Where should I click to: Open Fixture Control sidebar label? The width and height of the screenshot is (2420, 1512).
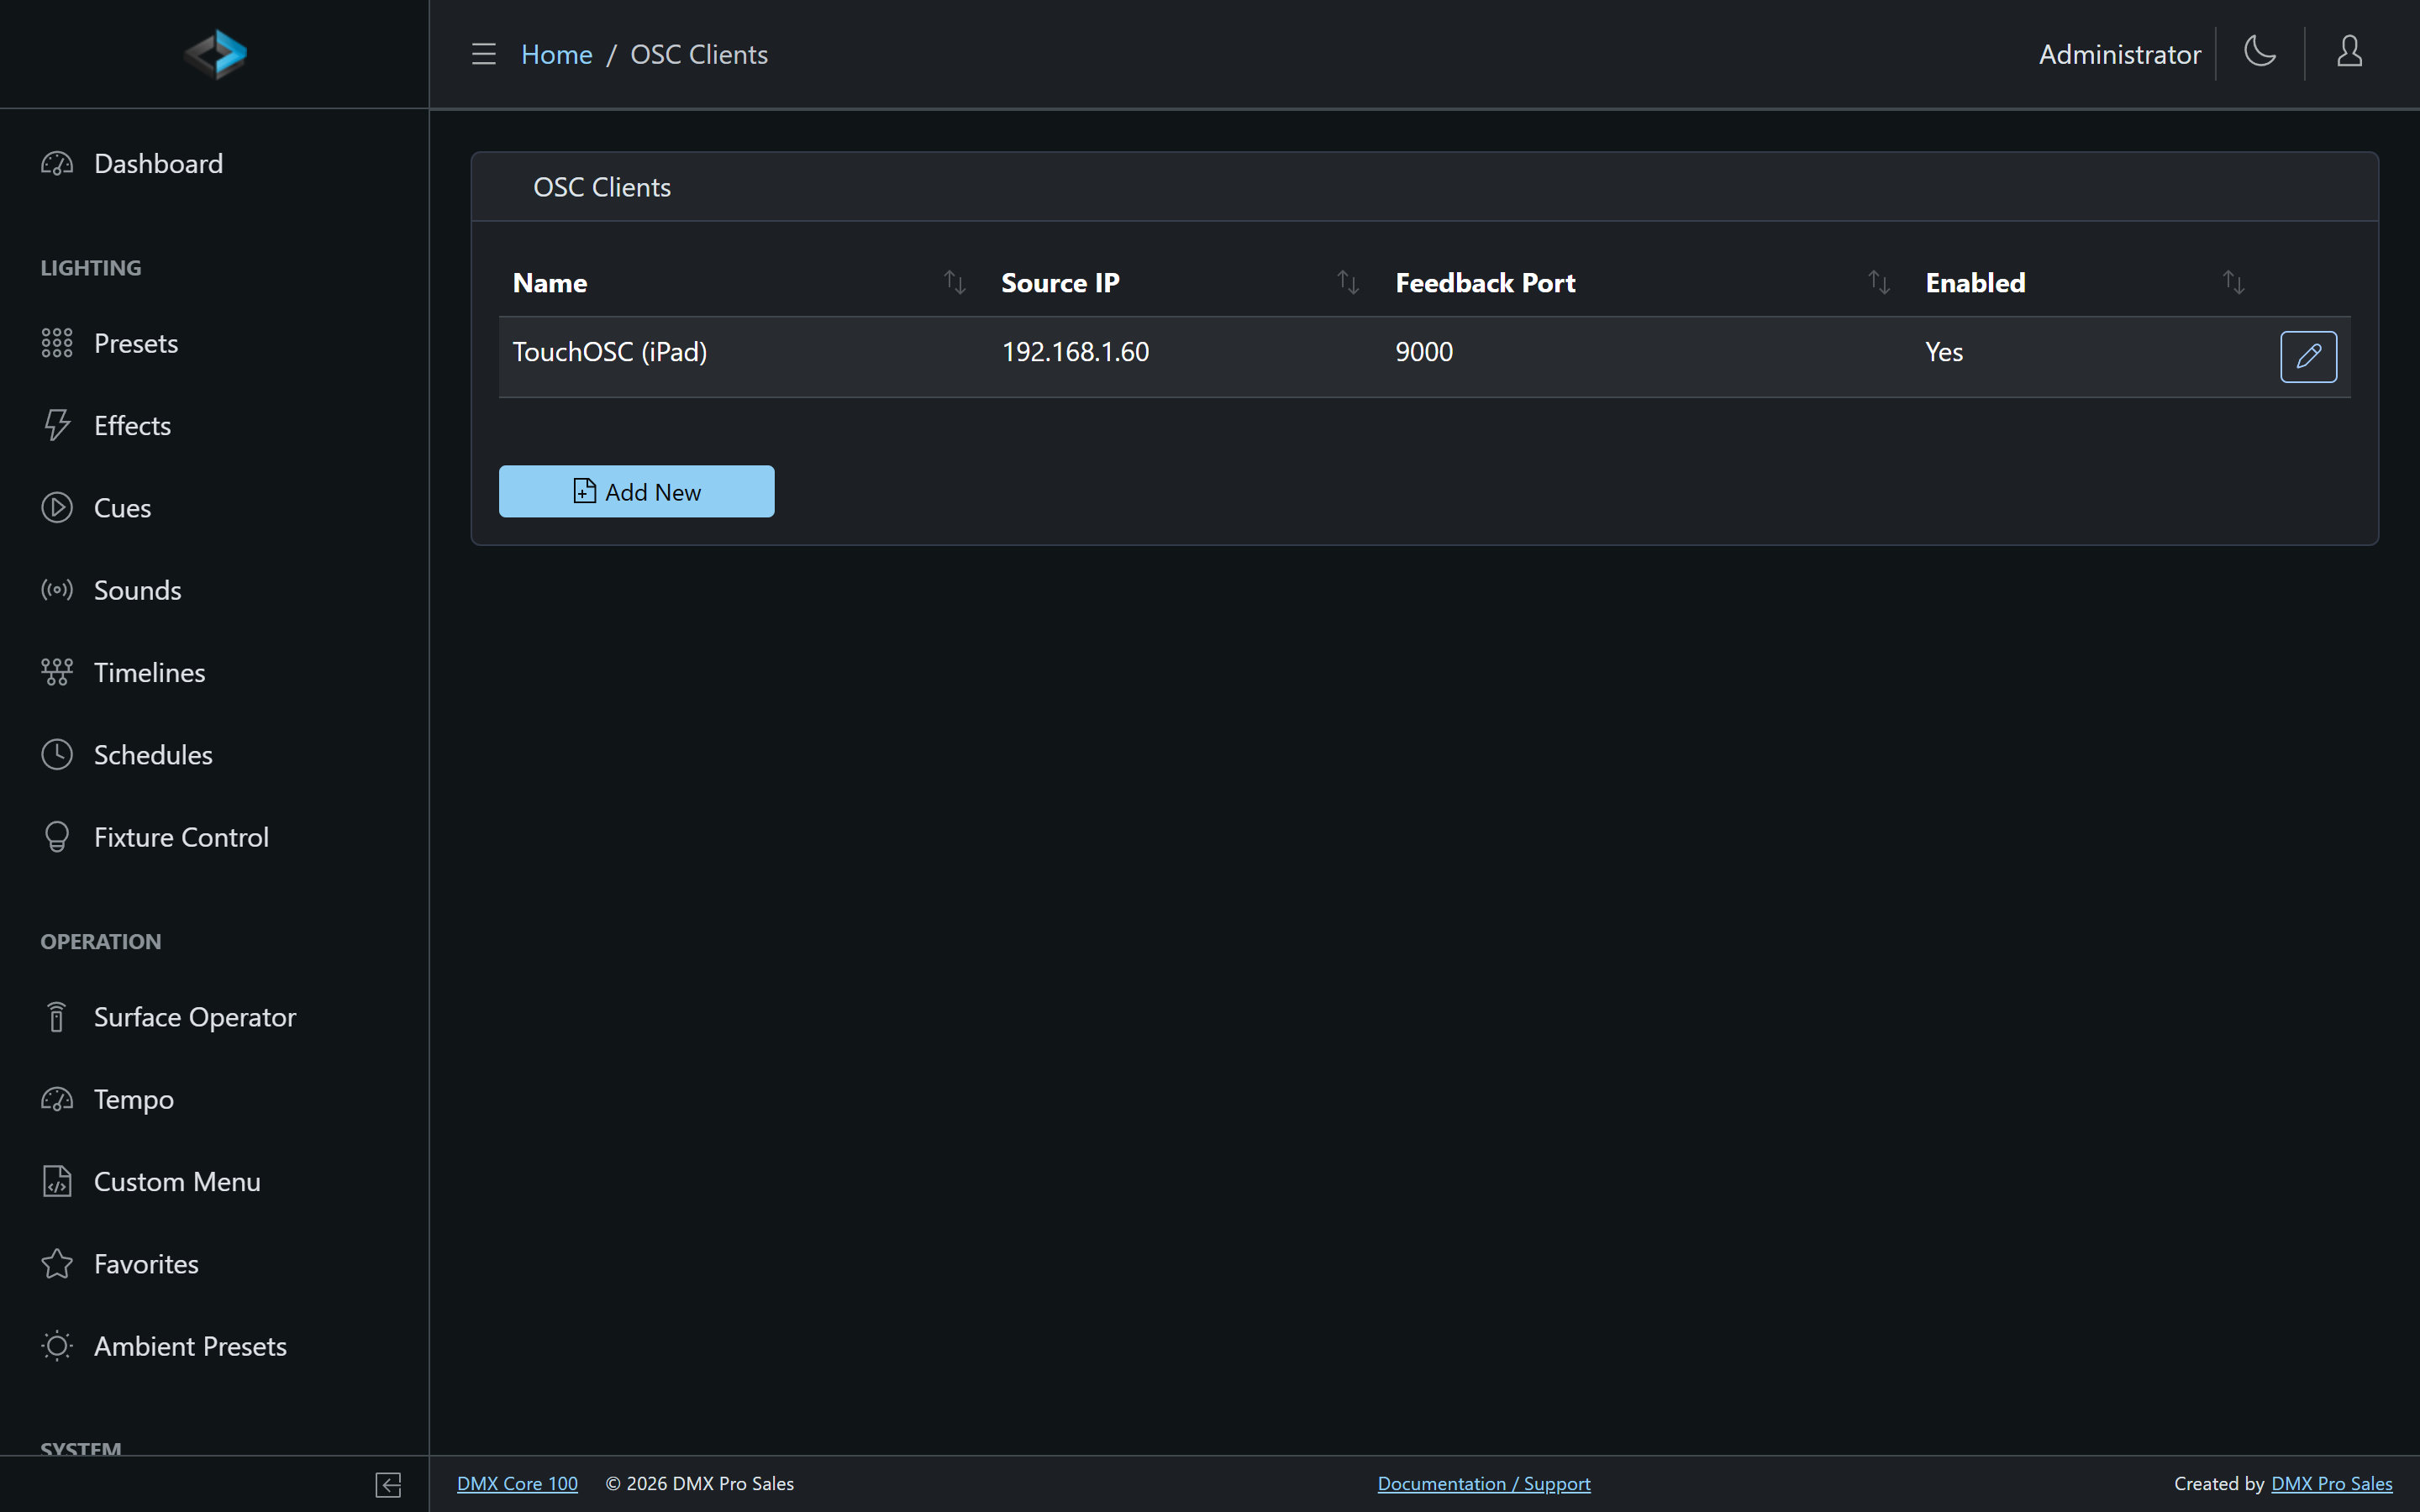(181, 837)
